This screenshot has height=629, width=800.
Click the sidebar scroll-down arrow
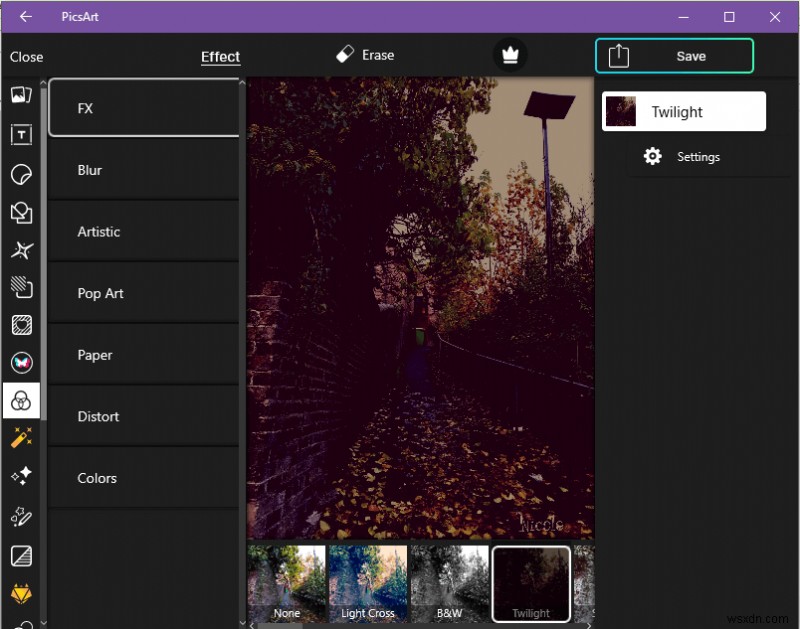[x=43, y=623]
